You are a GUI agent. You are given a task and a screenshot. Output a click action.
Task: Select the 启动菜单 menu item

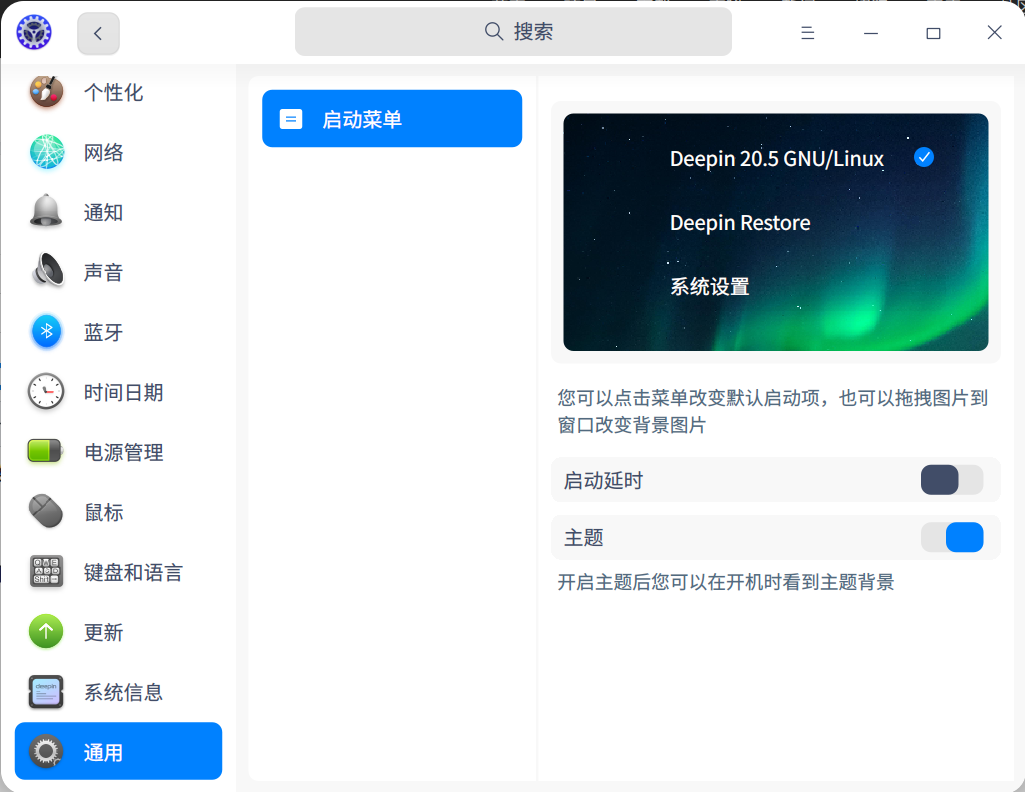pyautogui.click(x=391, y=118)
